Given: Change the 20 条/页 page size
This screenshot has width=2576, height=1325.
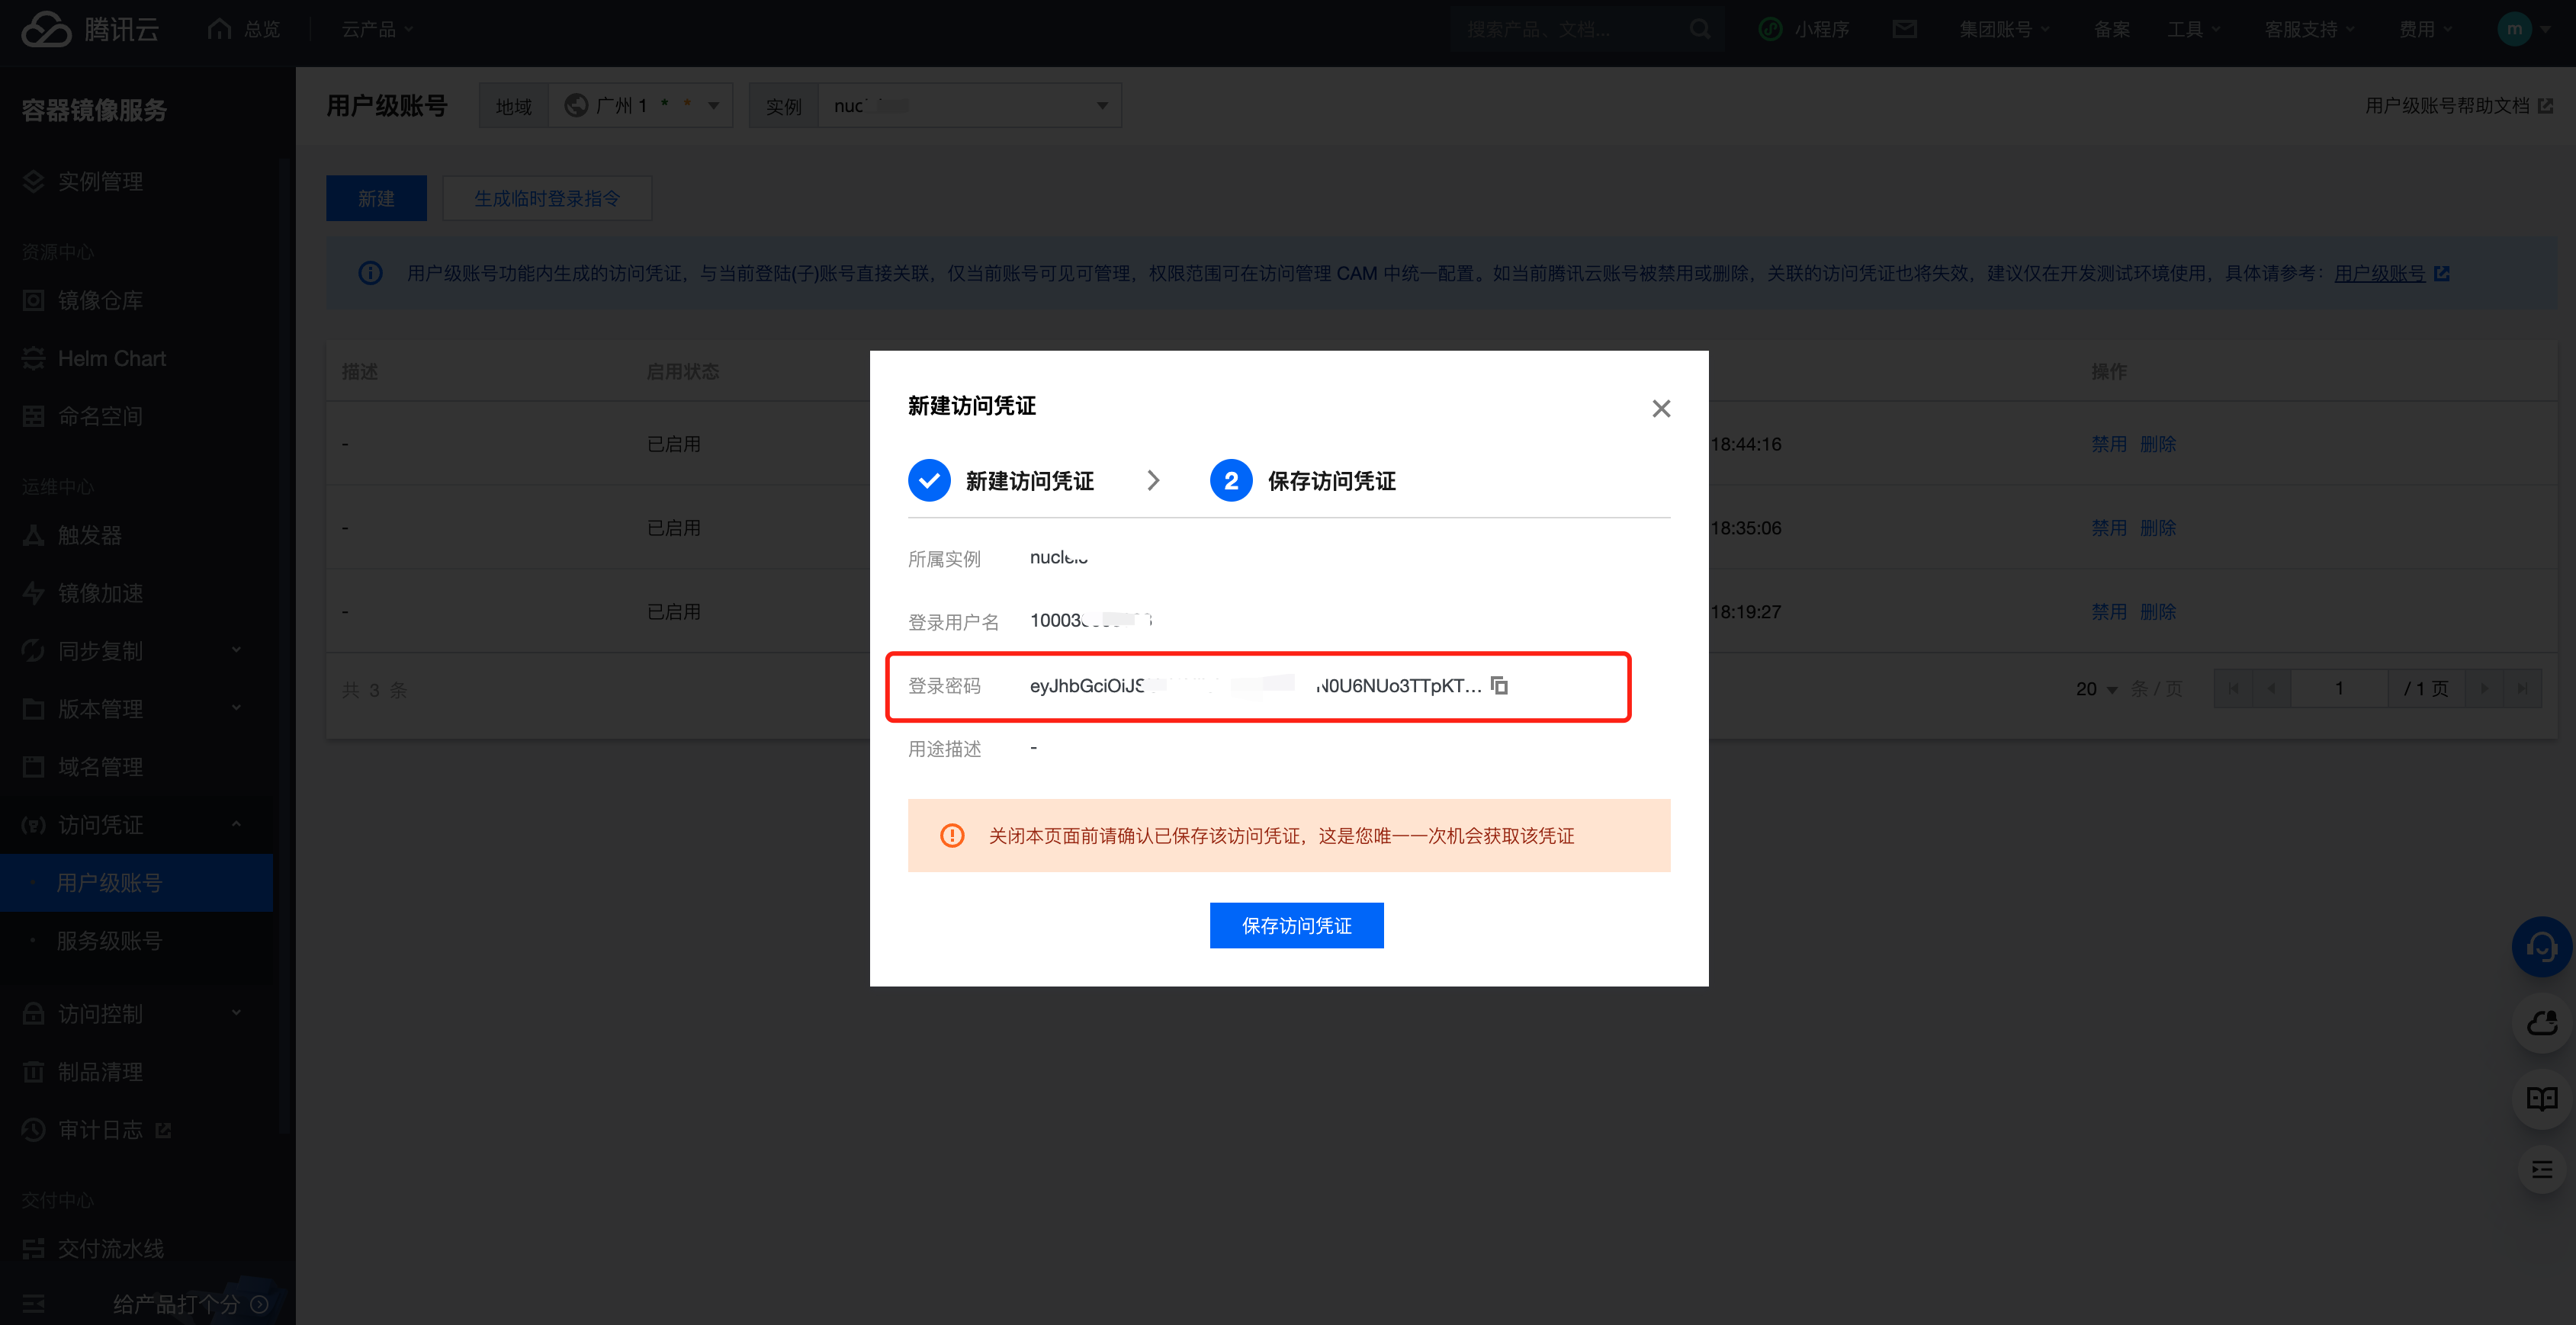Looking at the screenshot, I should pos(2096,689).
